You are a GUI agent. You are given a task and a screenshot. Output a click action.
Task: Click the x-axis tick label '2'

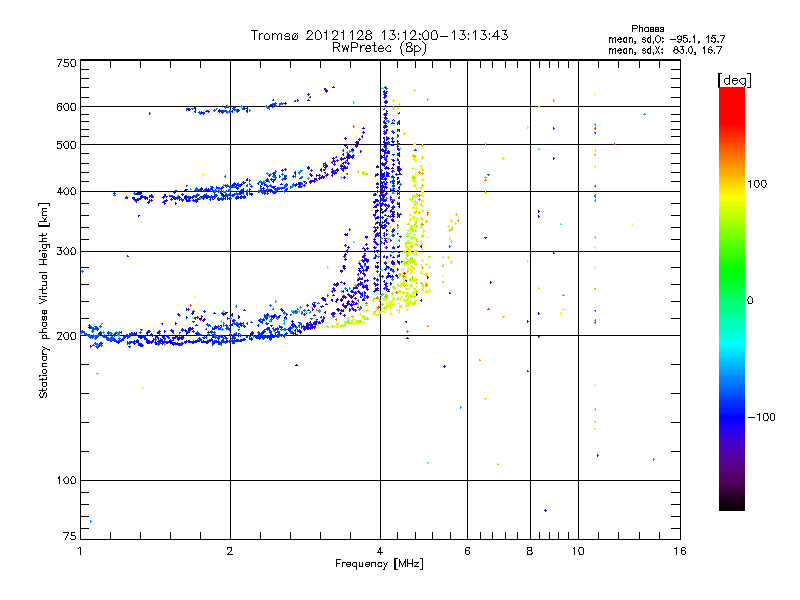click(230, 551)
